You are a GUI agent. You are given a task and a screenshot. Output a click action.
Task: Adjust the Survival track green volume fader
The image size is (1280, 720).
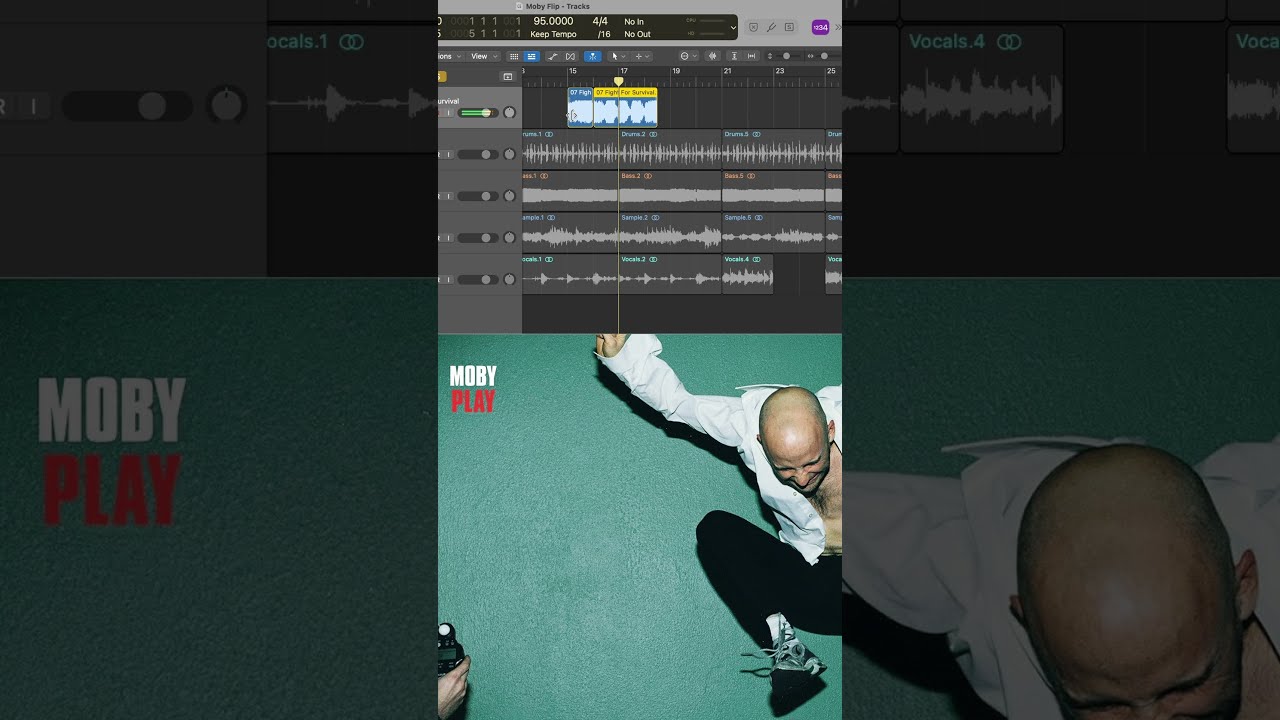pyautogui.click(x=477, y=113)
